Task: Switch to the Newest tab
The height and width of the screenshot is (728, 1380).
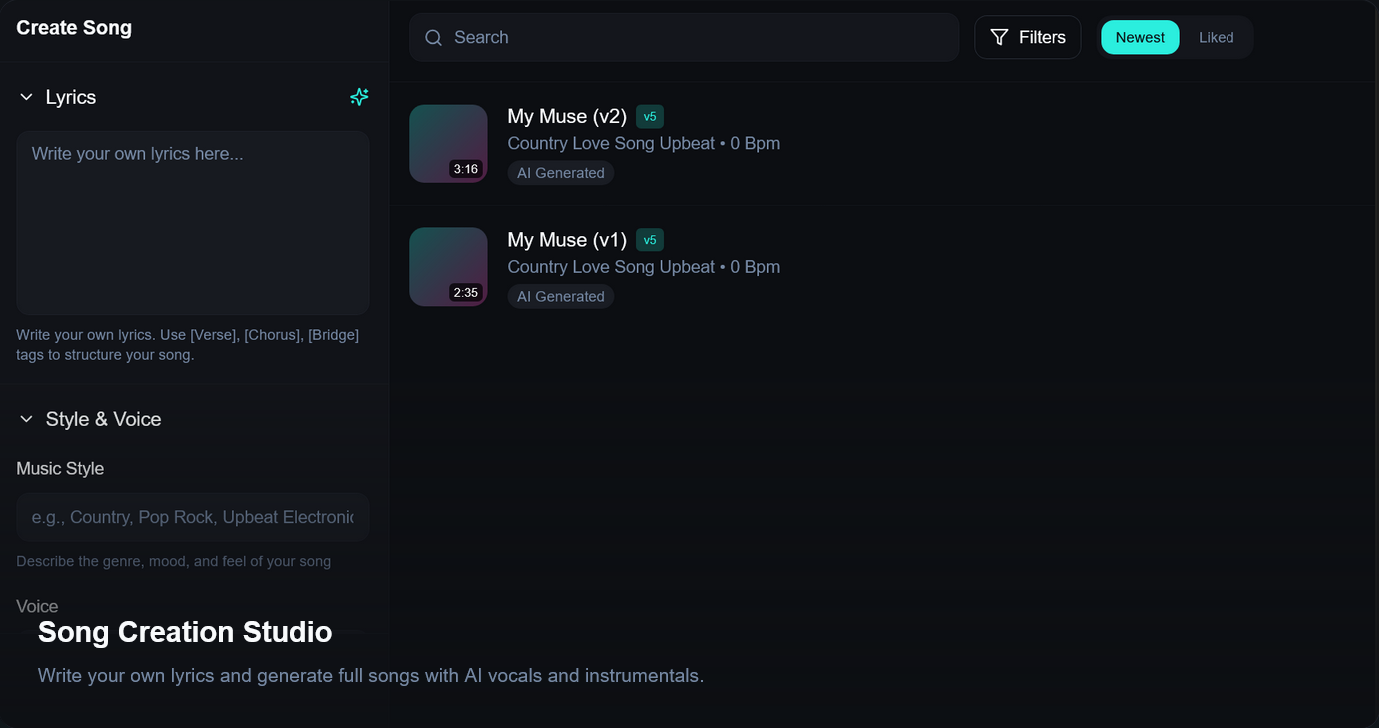Action: [x=1140, y=38]
